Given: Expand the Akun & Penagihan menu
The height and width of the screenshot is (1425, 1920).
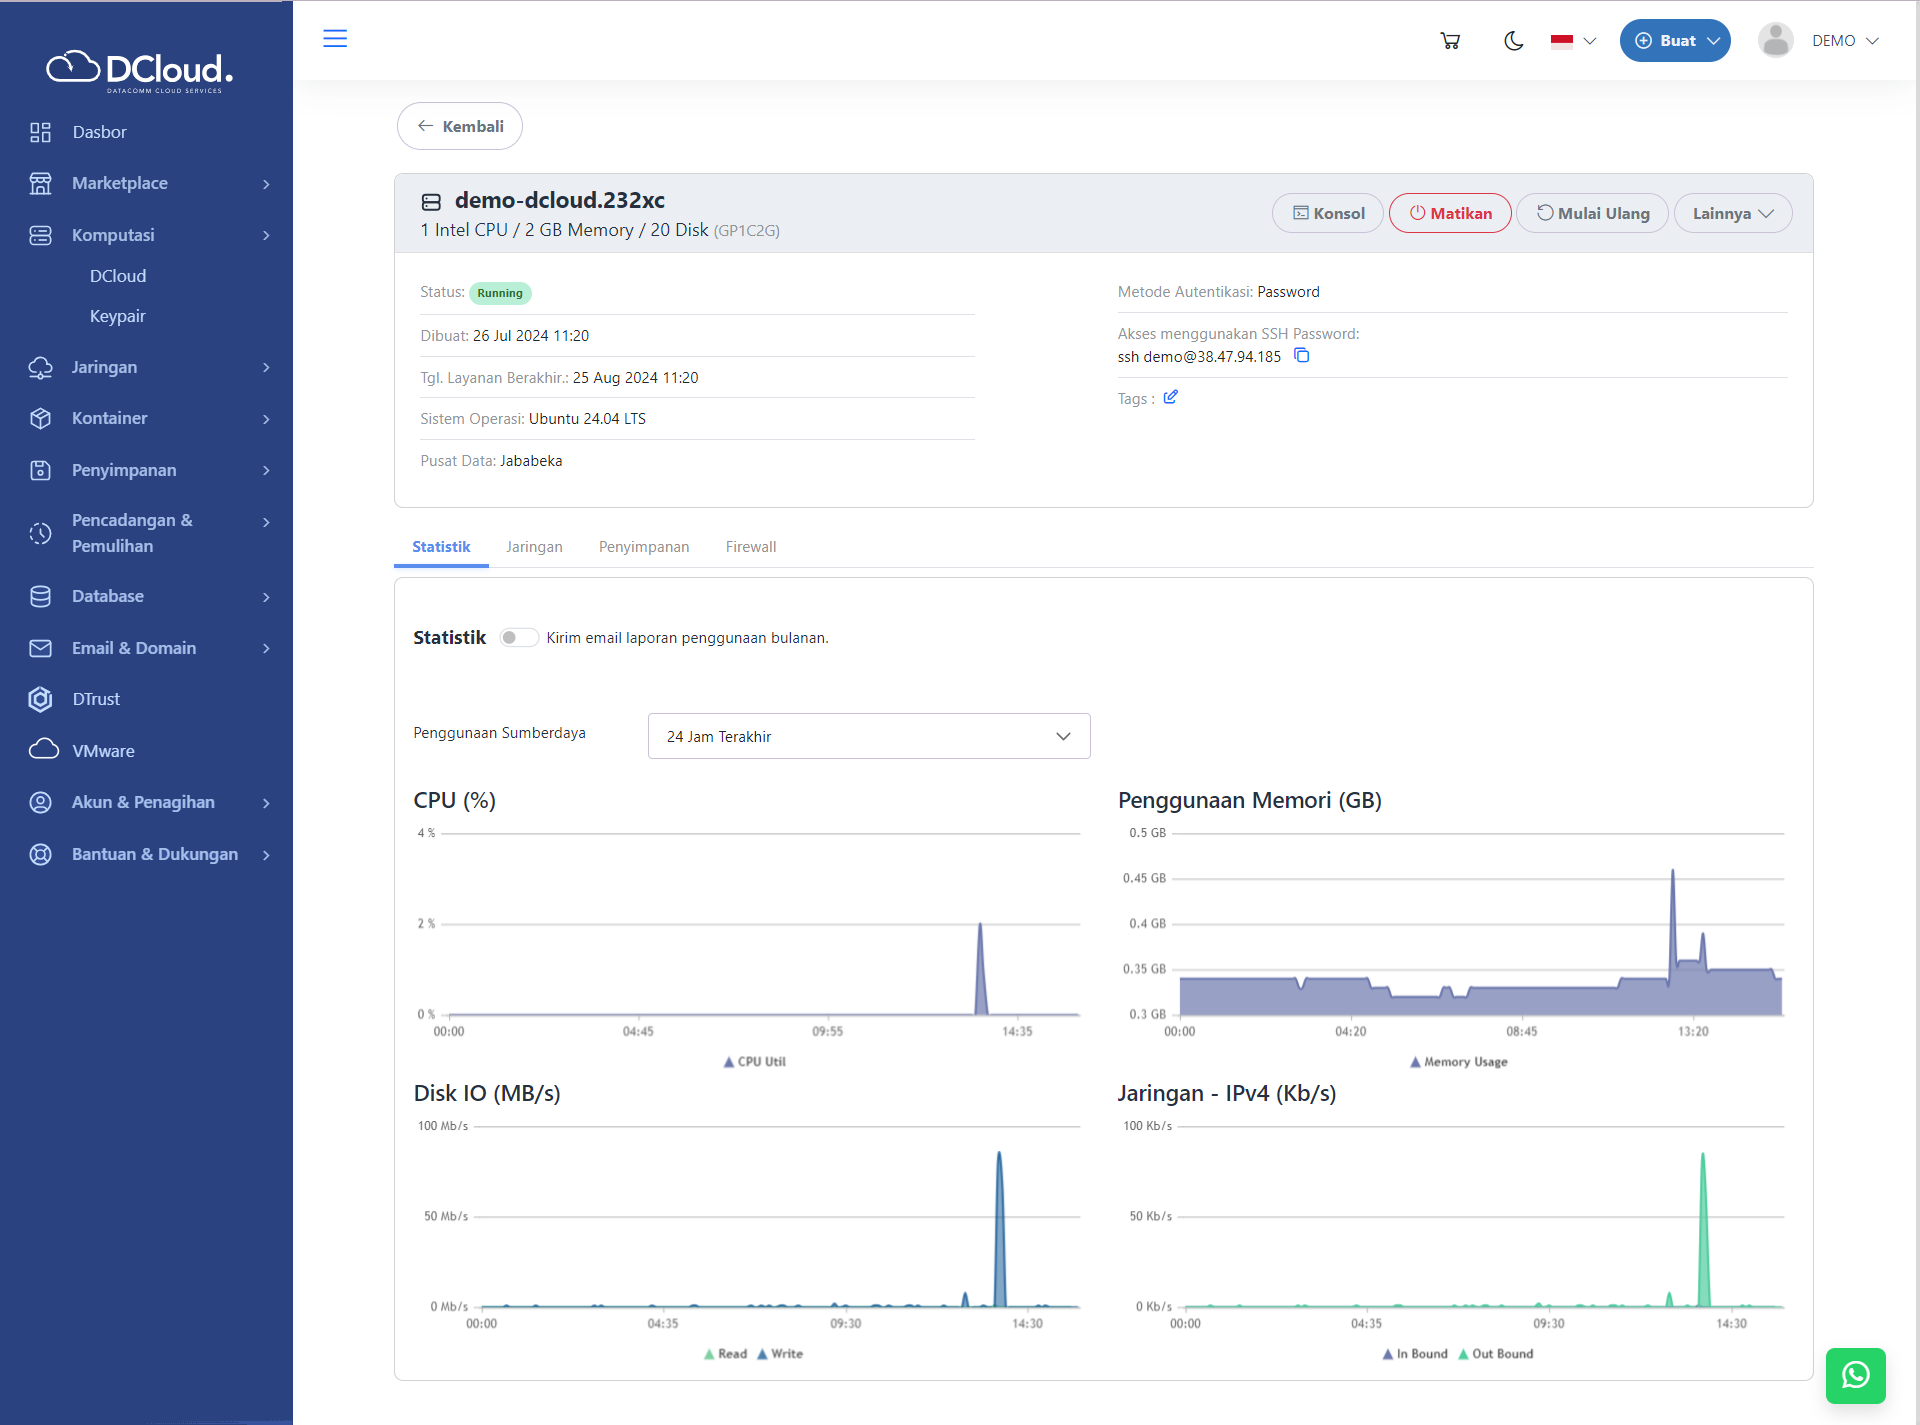Looking at the screenshot, I should (150, 802).
